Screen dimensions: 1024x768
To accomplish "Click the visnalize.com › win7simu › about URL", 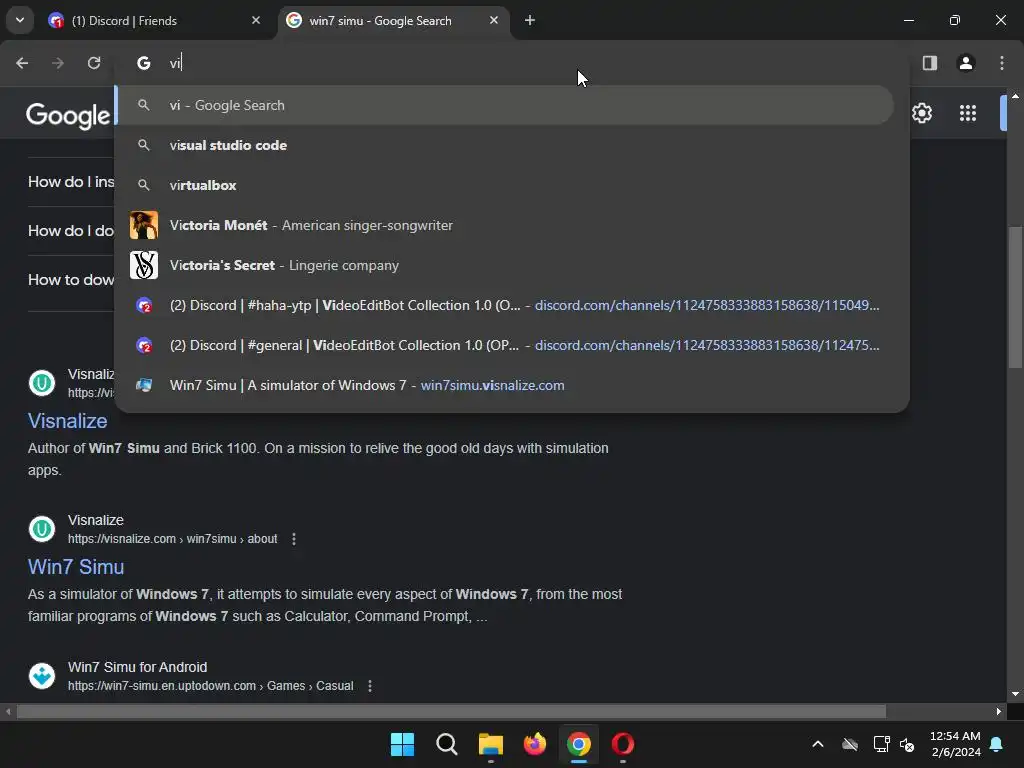I will point(172,539).
